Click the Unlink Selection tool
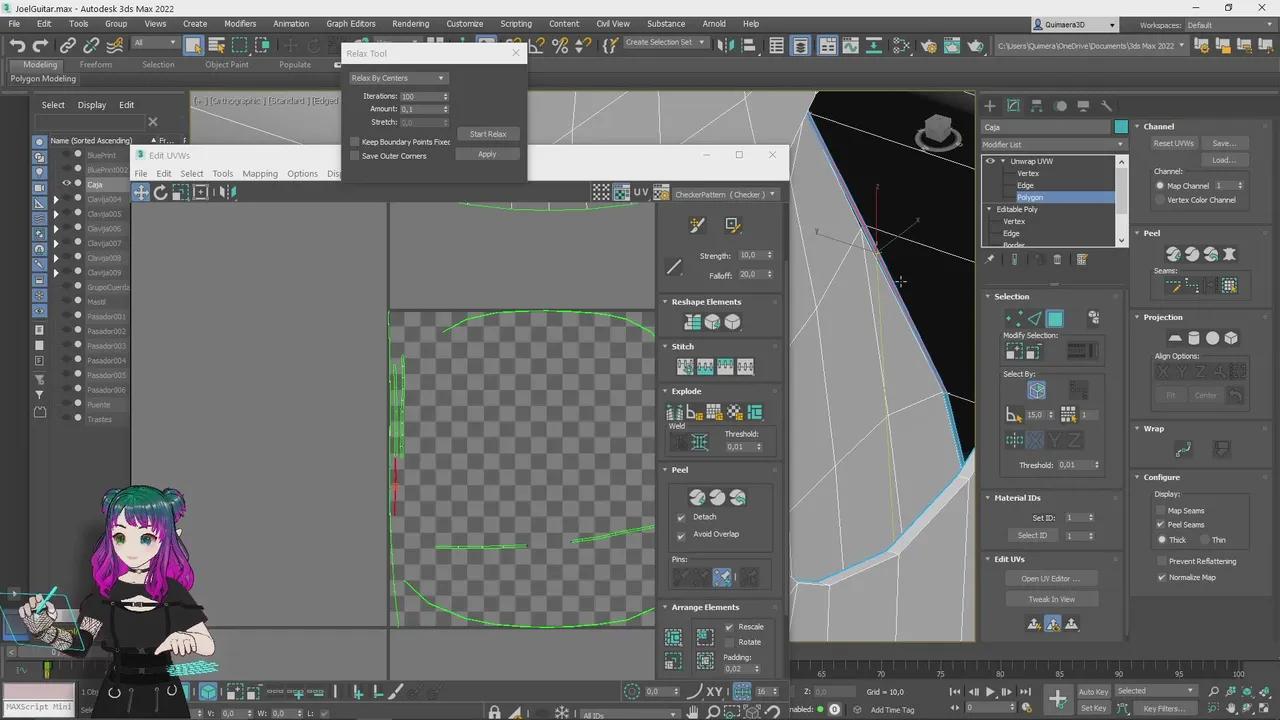Viewport: 1280px width, 720px height. point(91,45)
